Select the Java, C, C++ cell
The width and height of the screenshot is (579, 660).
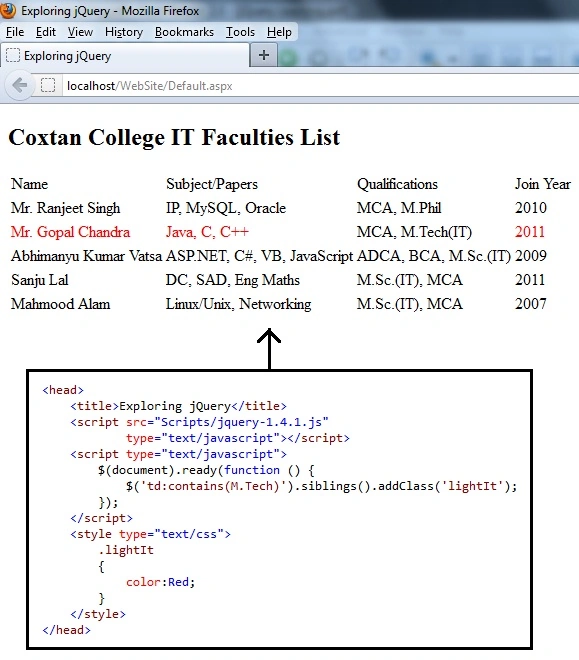point(207,232)
